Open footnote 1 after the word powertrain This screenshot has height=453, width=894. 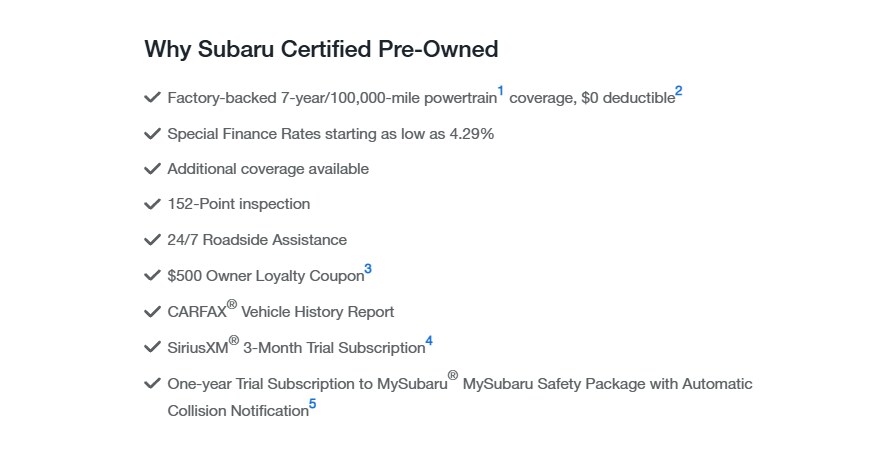(501, 92)
